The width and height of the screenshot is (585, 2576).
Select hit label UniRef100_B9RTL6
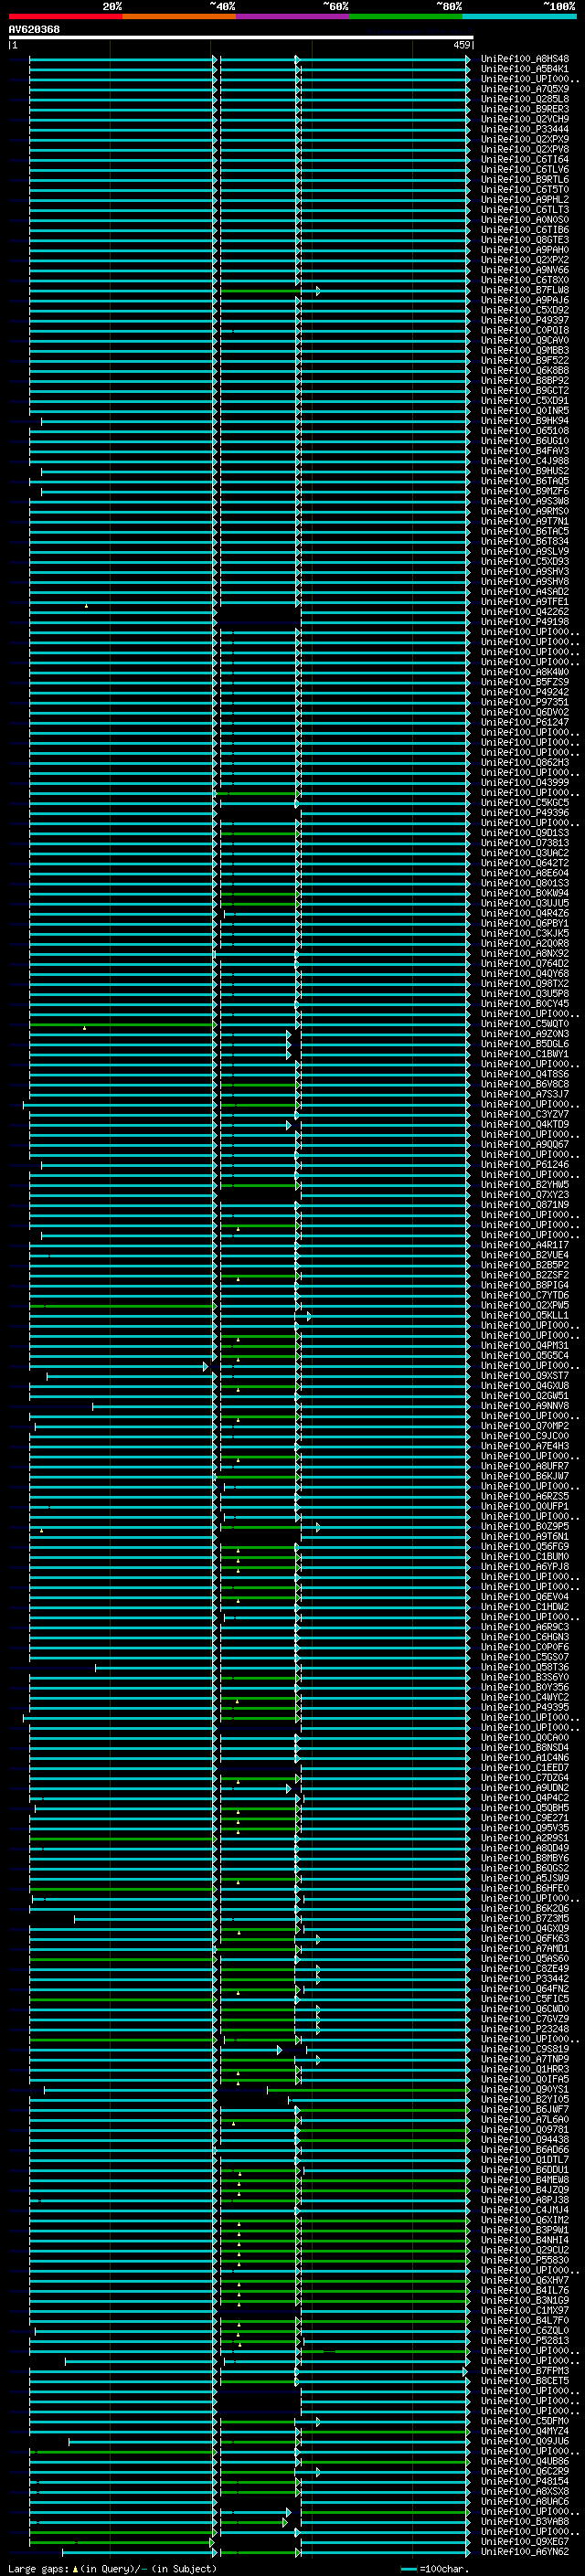tap(525, 180)
